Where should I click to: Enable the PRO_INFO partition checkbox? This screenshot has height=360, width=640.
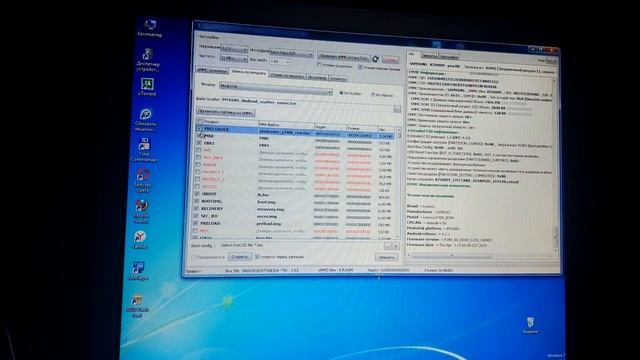pyautogui.click(x=198, y=157)
